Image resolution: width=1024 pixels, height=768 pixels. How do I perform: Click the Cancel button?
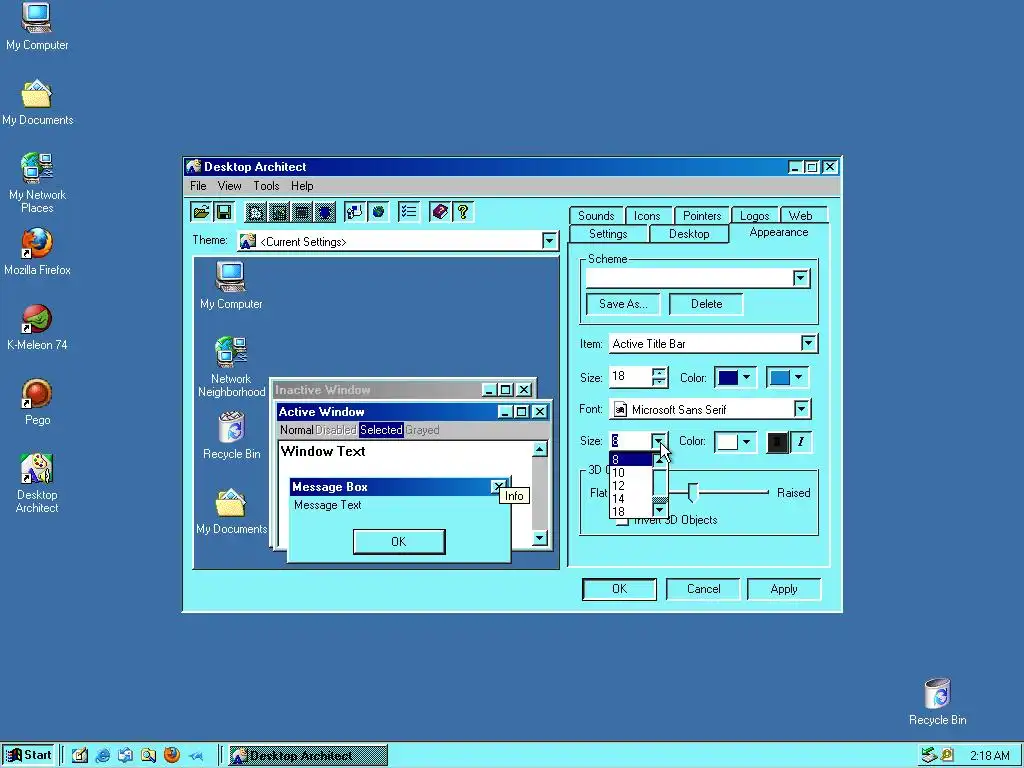(703, 588)
